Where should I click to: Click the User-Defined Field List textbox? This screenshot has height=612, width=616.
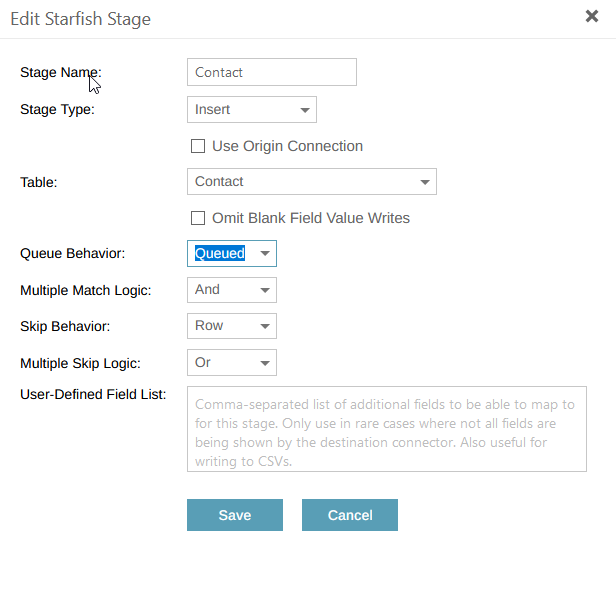(386, 429)
